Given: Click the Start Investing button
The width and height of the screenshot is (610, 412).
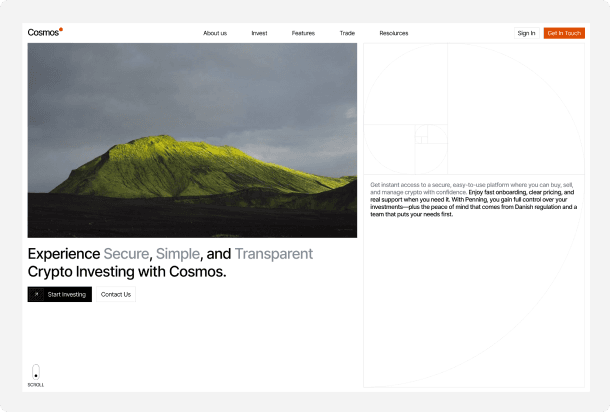Looking at the screenshot, I should [60, 294].
